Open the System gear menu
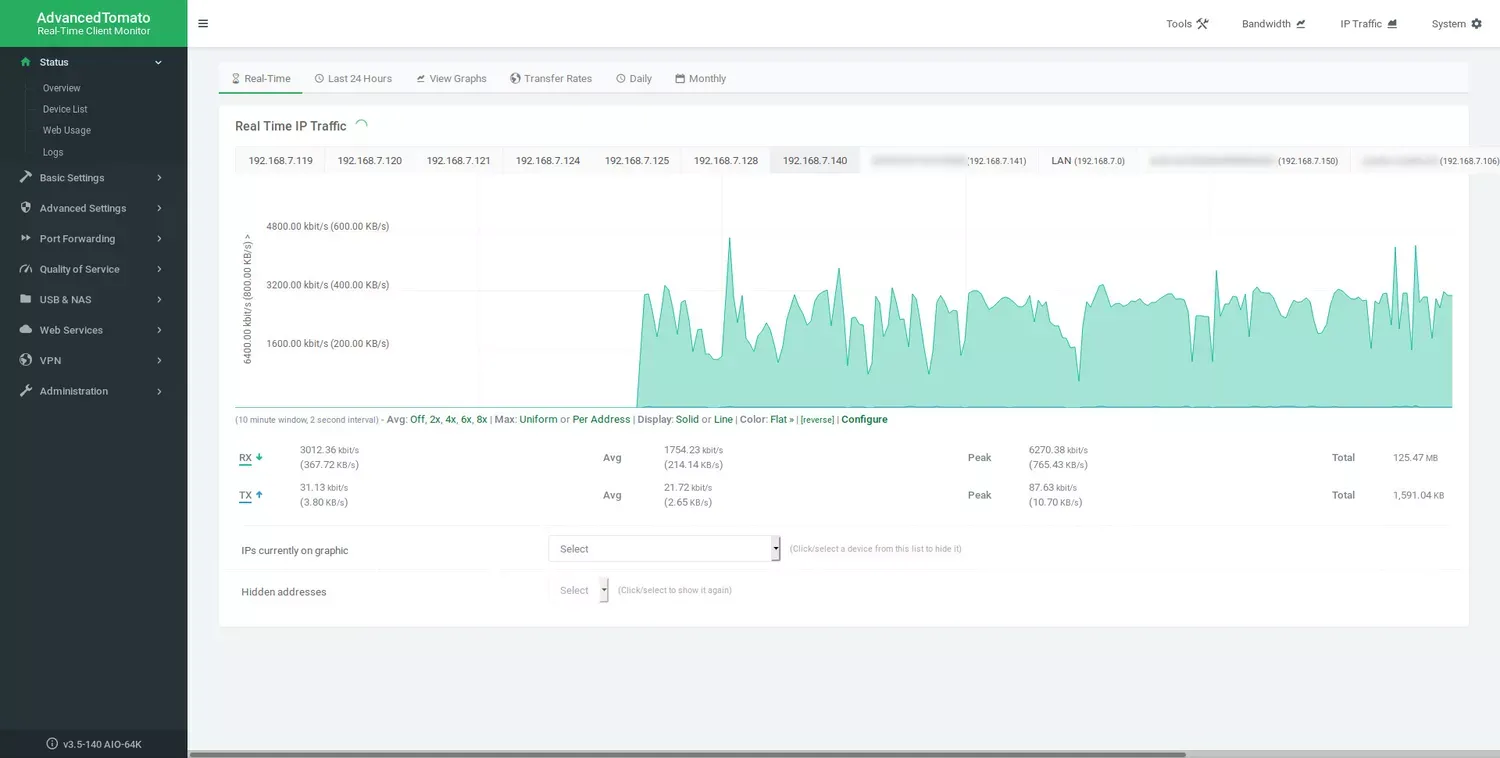 (1456, 24)
